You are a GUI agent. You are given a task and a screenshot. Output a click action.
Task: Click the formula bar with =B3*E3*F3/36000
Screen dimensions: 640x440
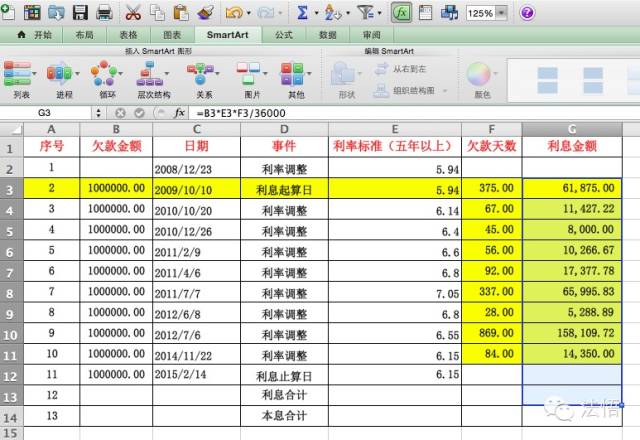[414, 113]
